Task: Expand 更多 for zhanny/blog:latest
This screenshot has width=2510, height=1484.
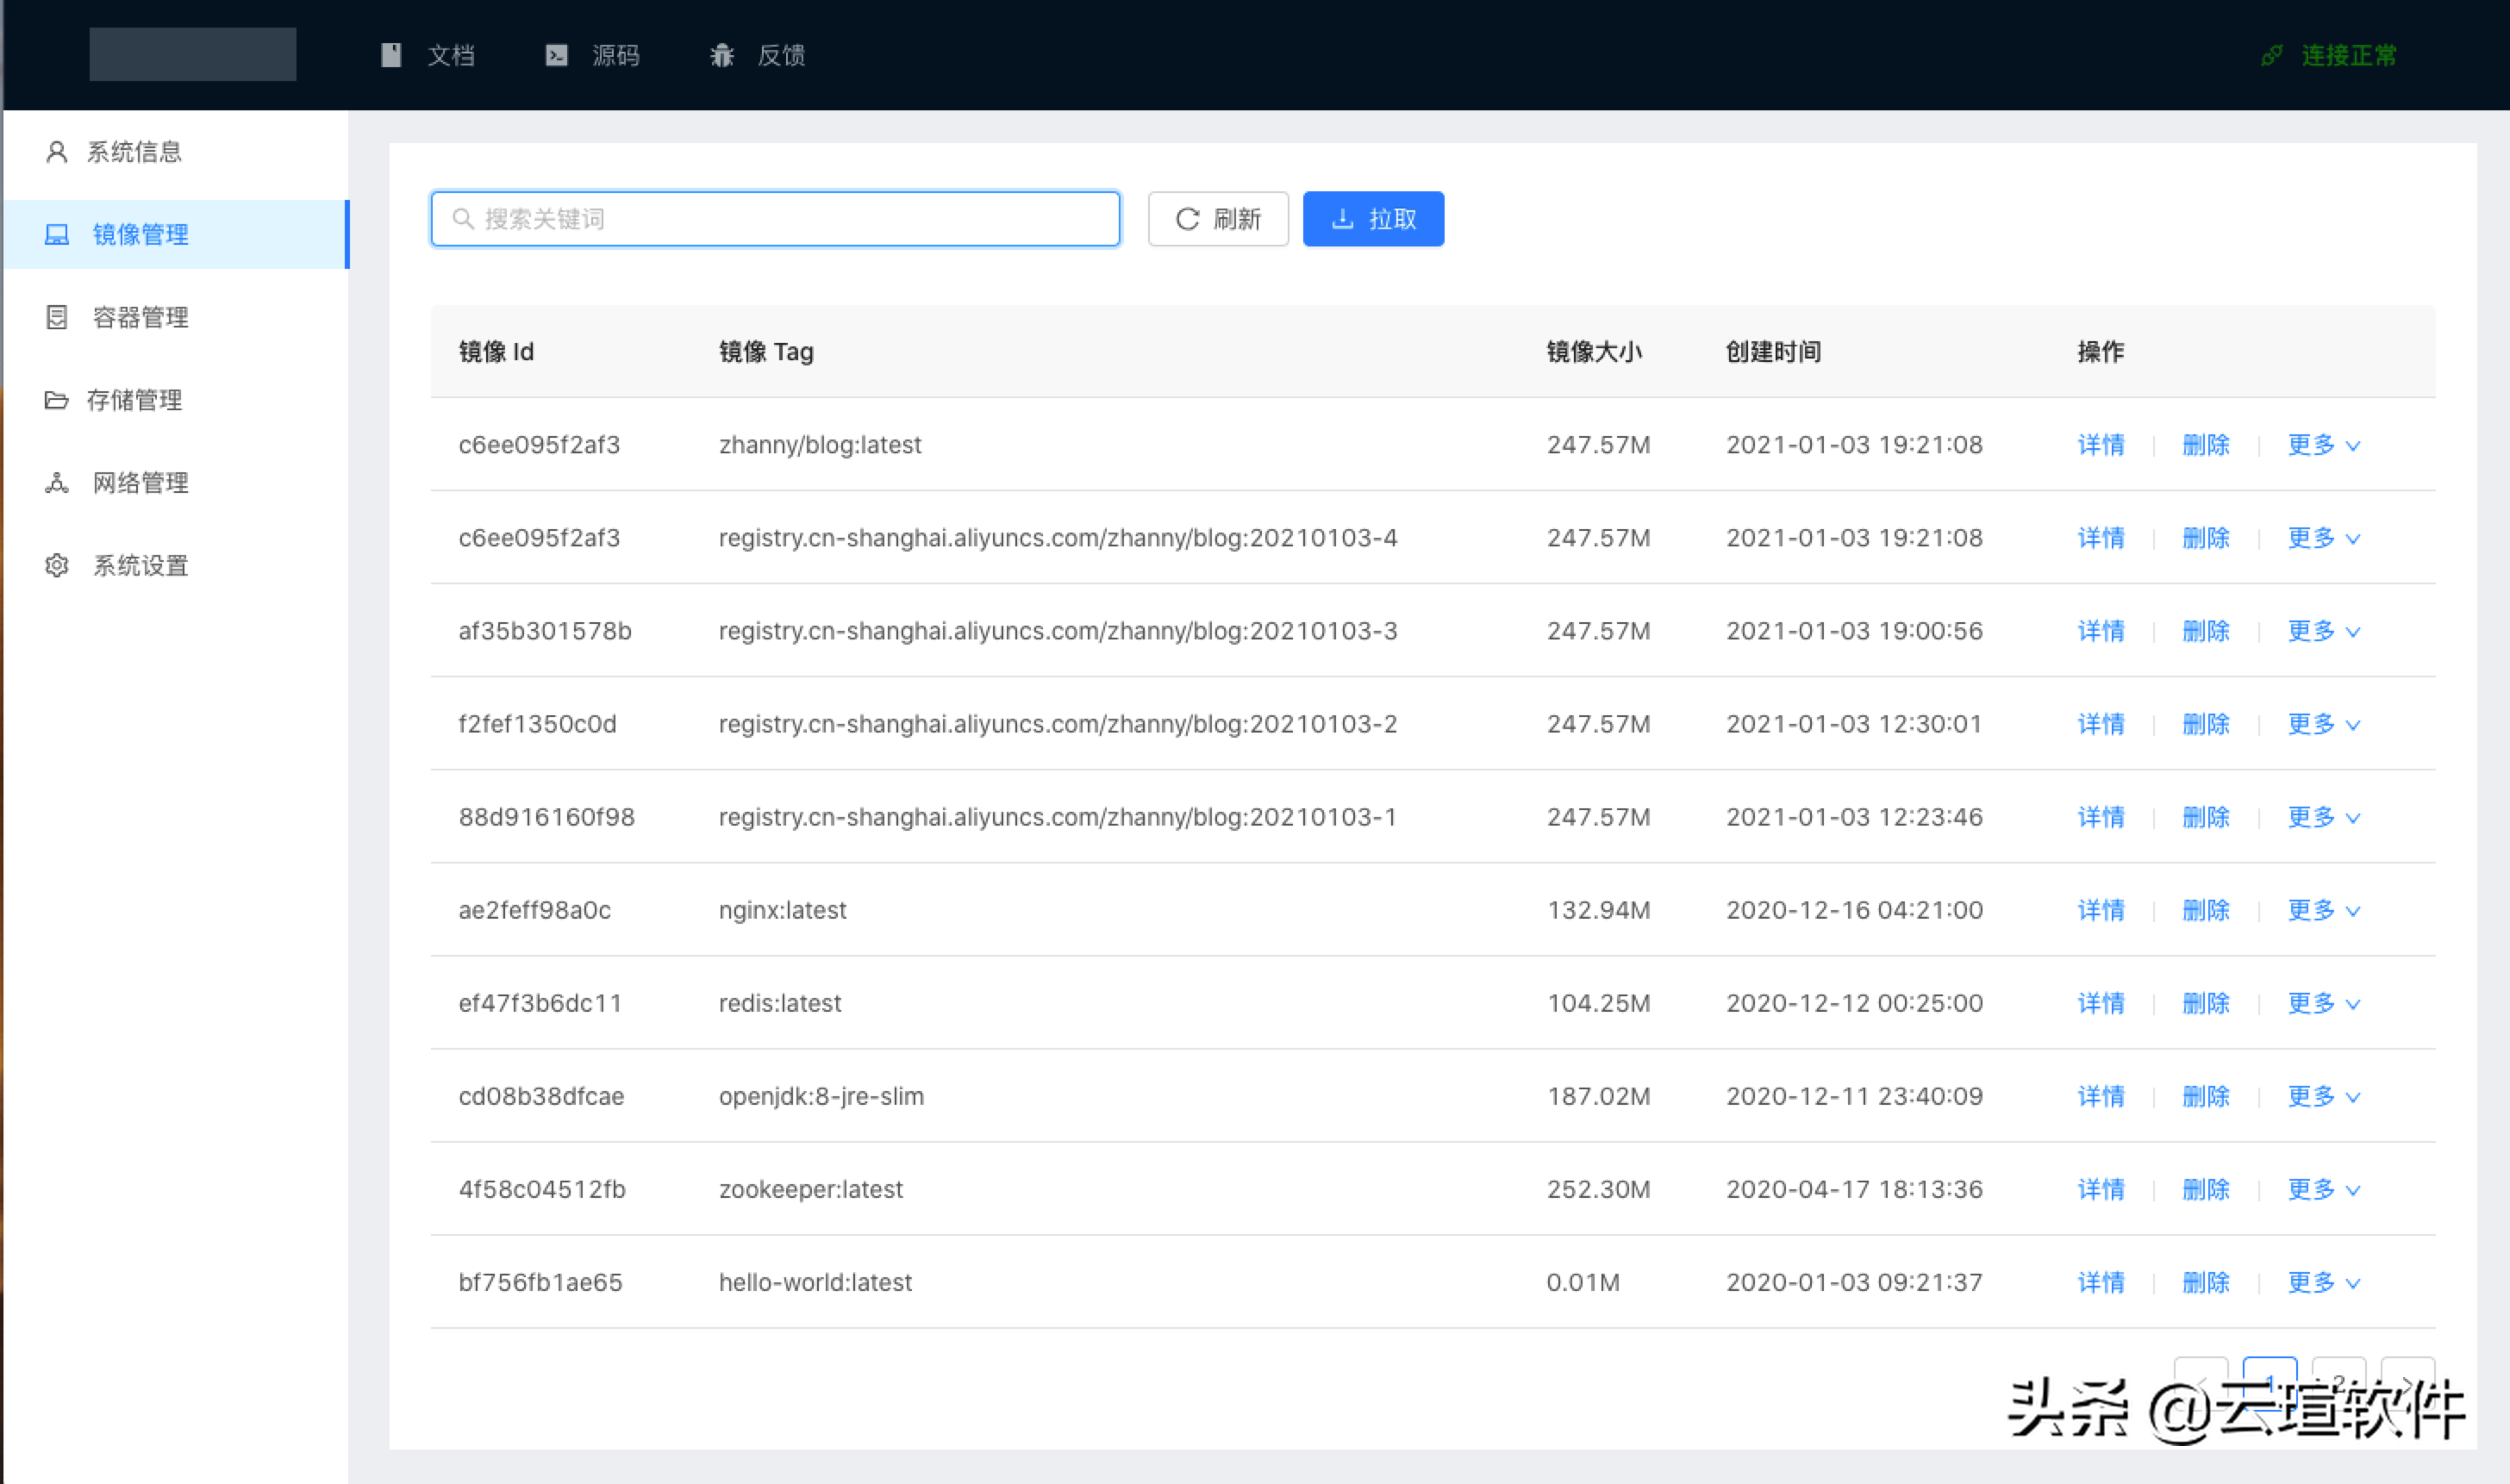Action: point(2324,445)
